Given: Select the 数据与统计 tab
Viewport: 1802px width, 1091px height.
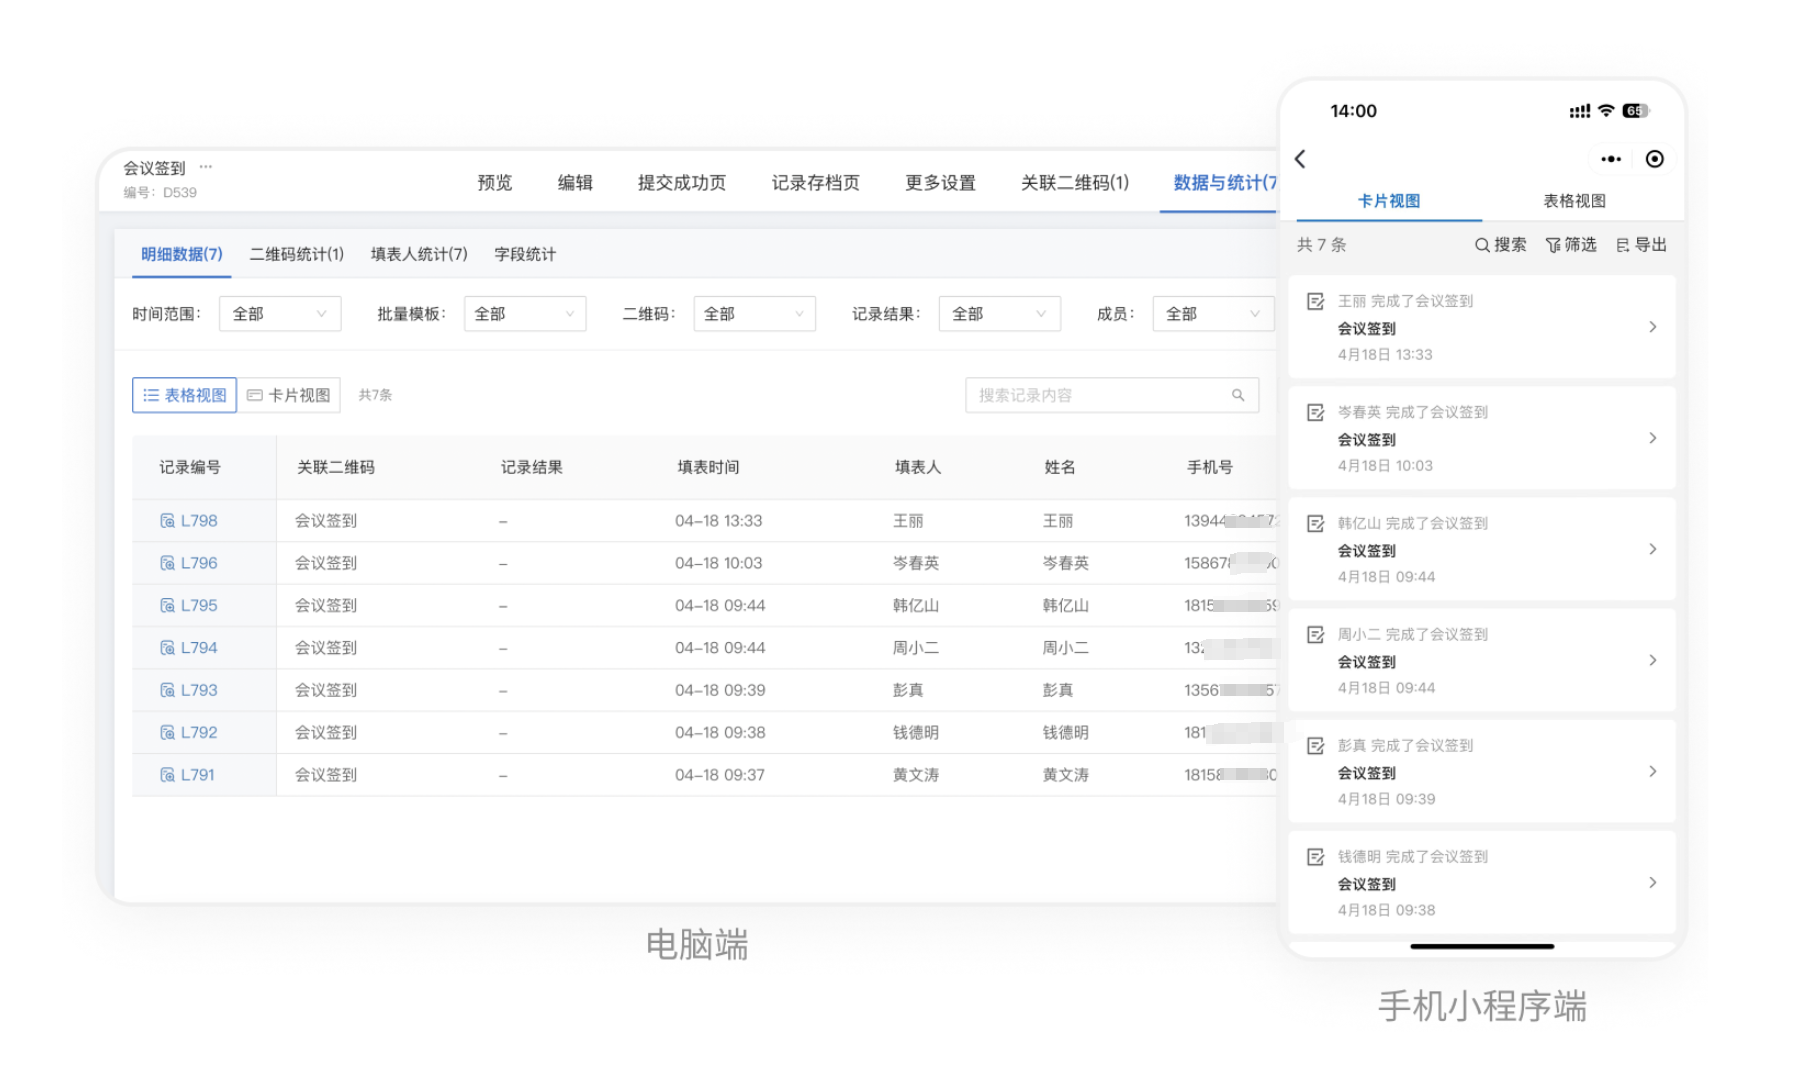Looking at the screenshot, I should 1224,183.
